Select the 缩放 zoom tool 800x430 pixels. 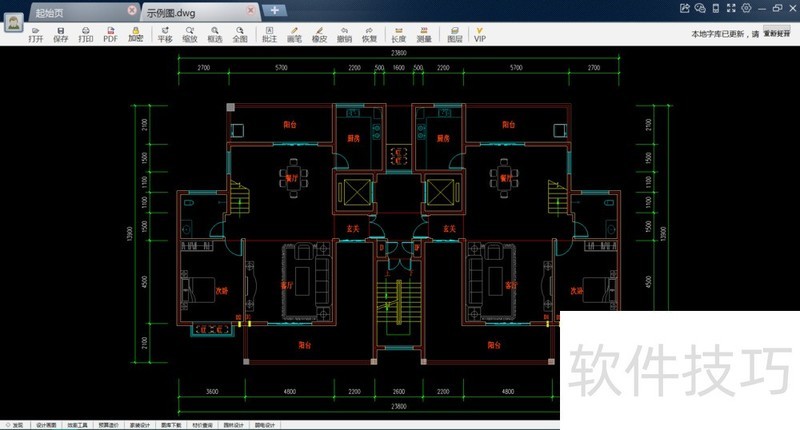coord(190,35)
